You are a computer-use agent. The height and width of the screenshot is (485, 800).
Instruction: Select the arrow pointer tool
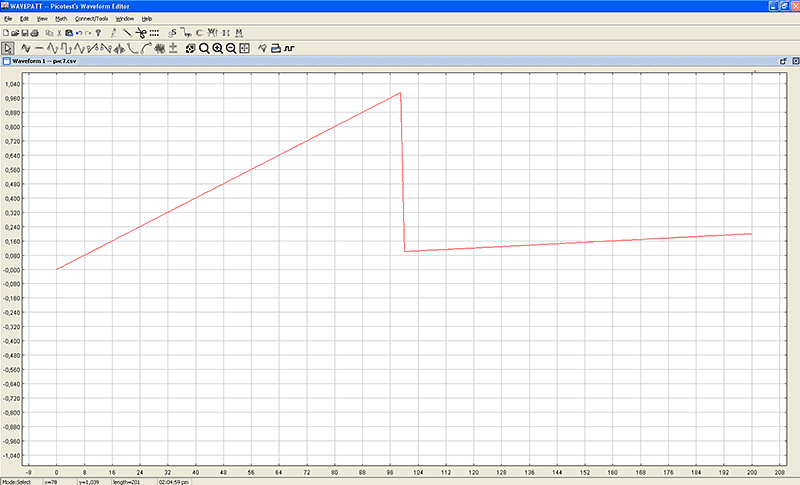coord(8,48)
